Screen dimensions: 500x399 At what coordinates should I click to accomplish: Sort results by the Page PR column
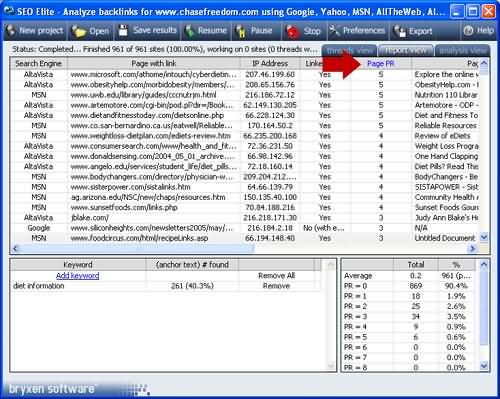pos(381,63)
